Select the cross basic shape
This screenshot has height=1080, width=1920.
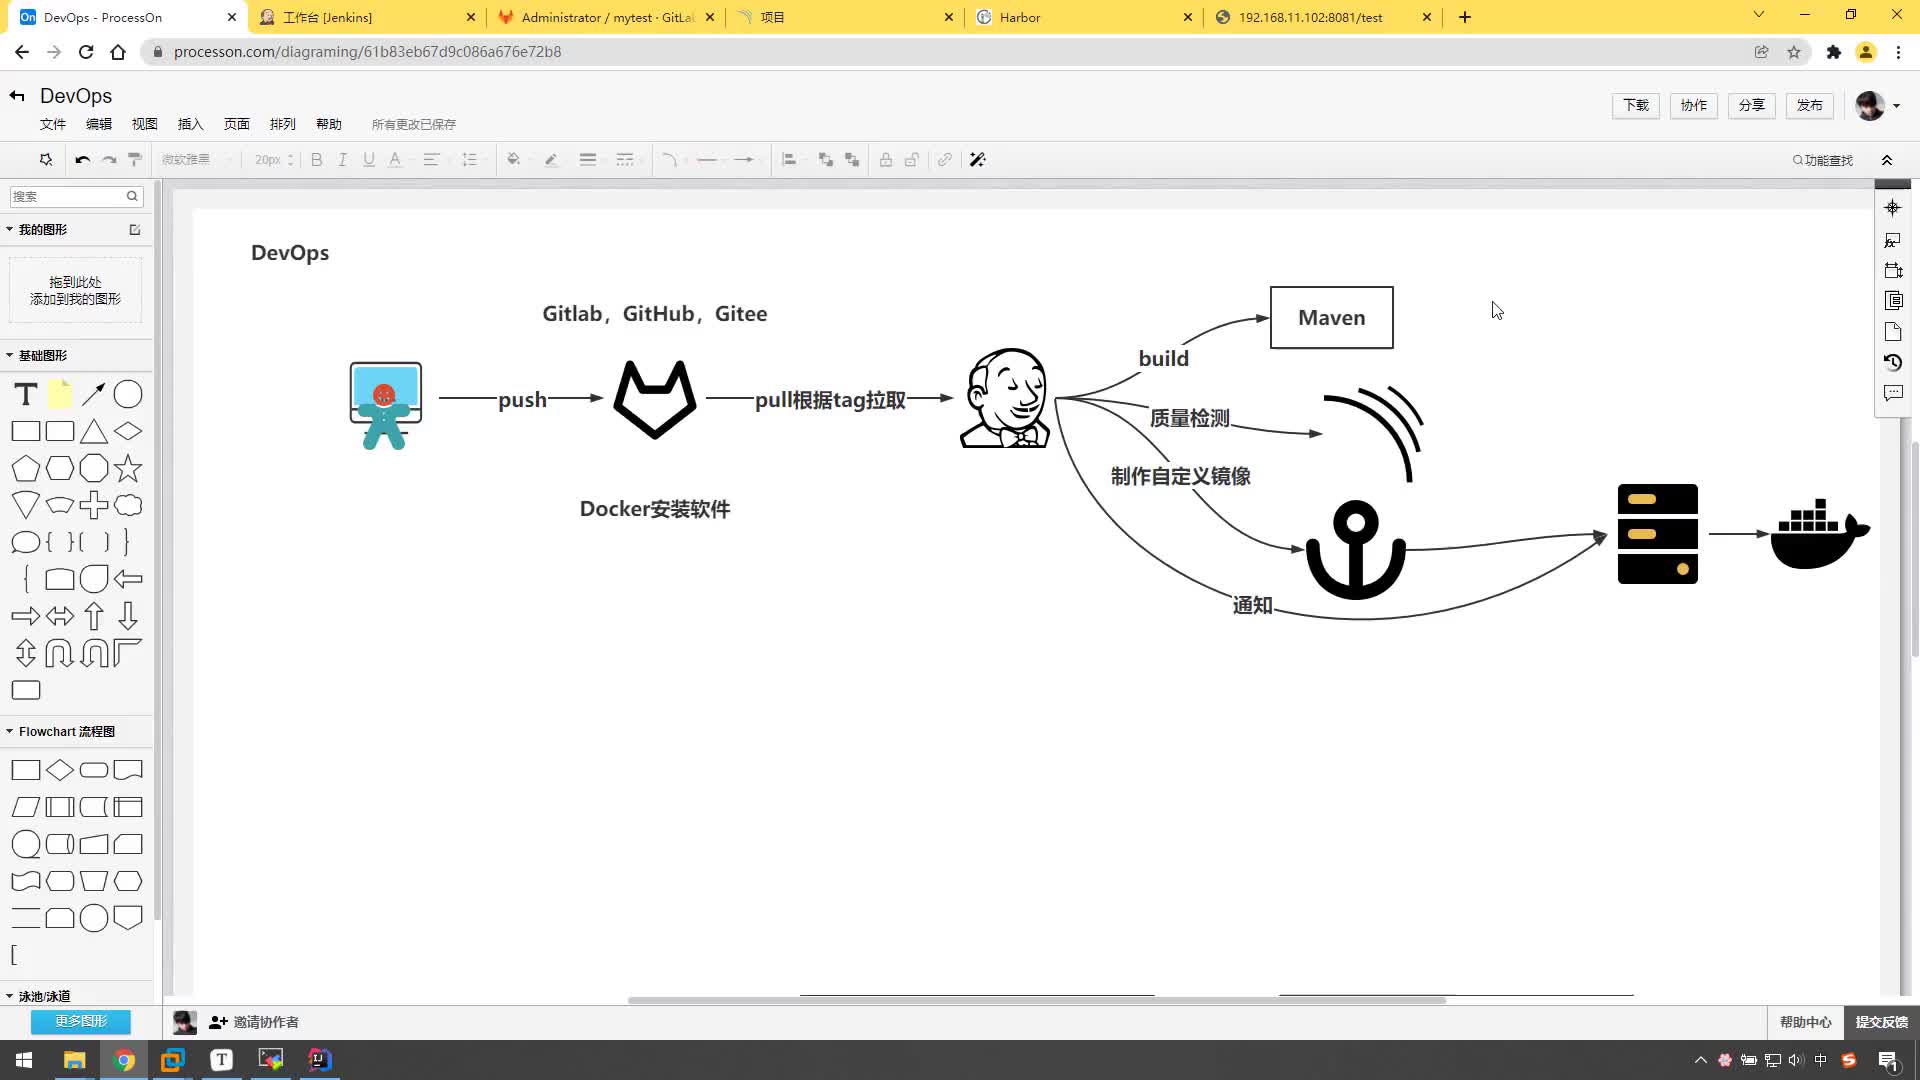pos(94,505)
